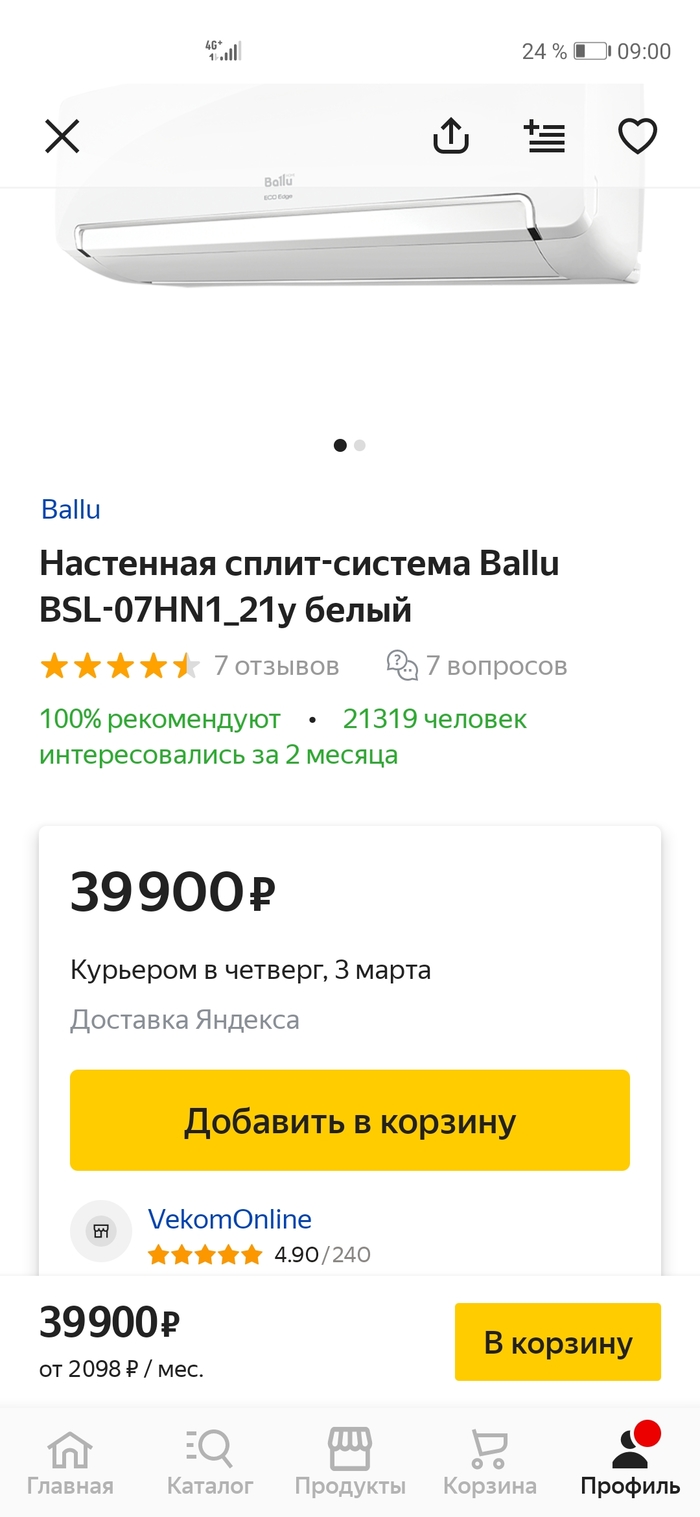
Task: Toggle the favorites heart icon
Action: [x=637, y=136]
